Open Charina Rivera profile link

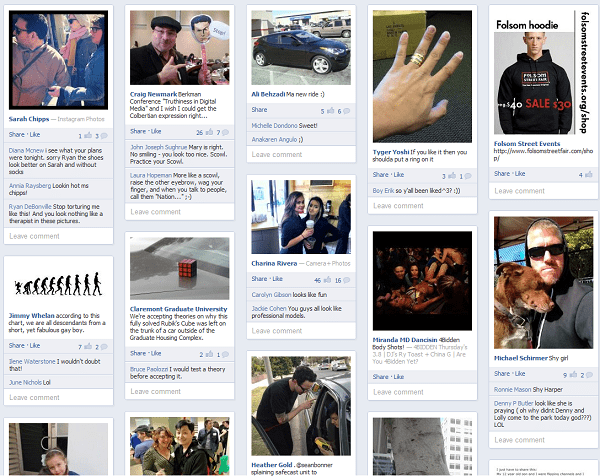[x=274, y=263]
